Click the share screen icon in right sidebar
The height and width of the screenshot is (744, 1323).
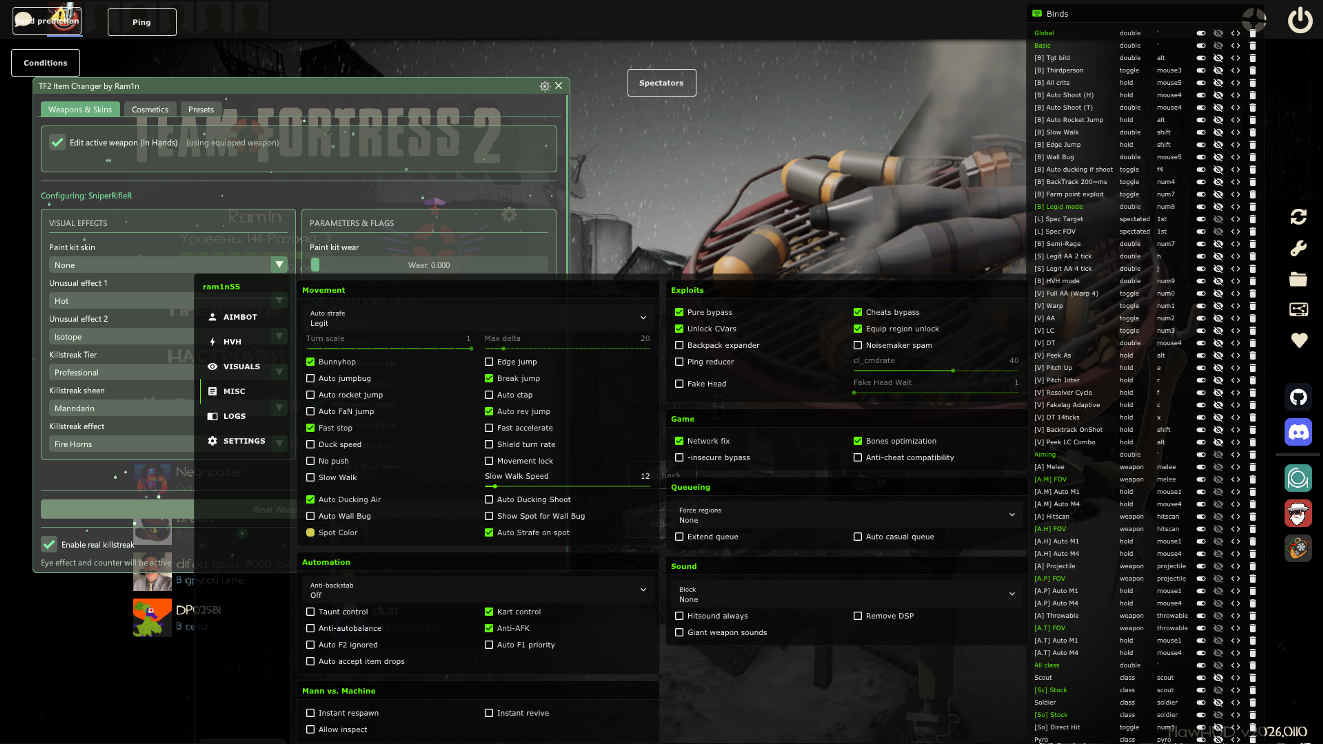coord(1299,309)
